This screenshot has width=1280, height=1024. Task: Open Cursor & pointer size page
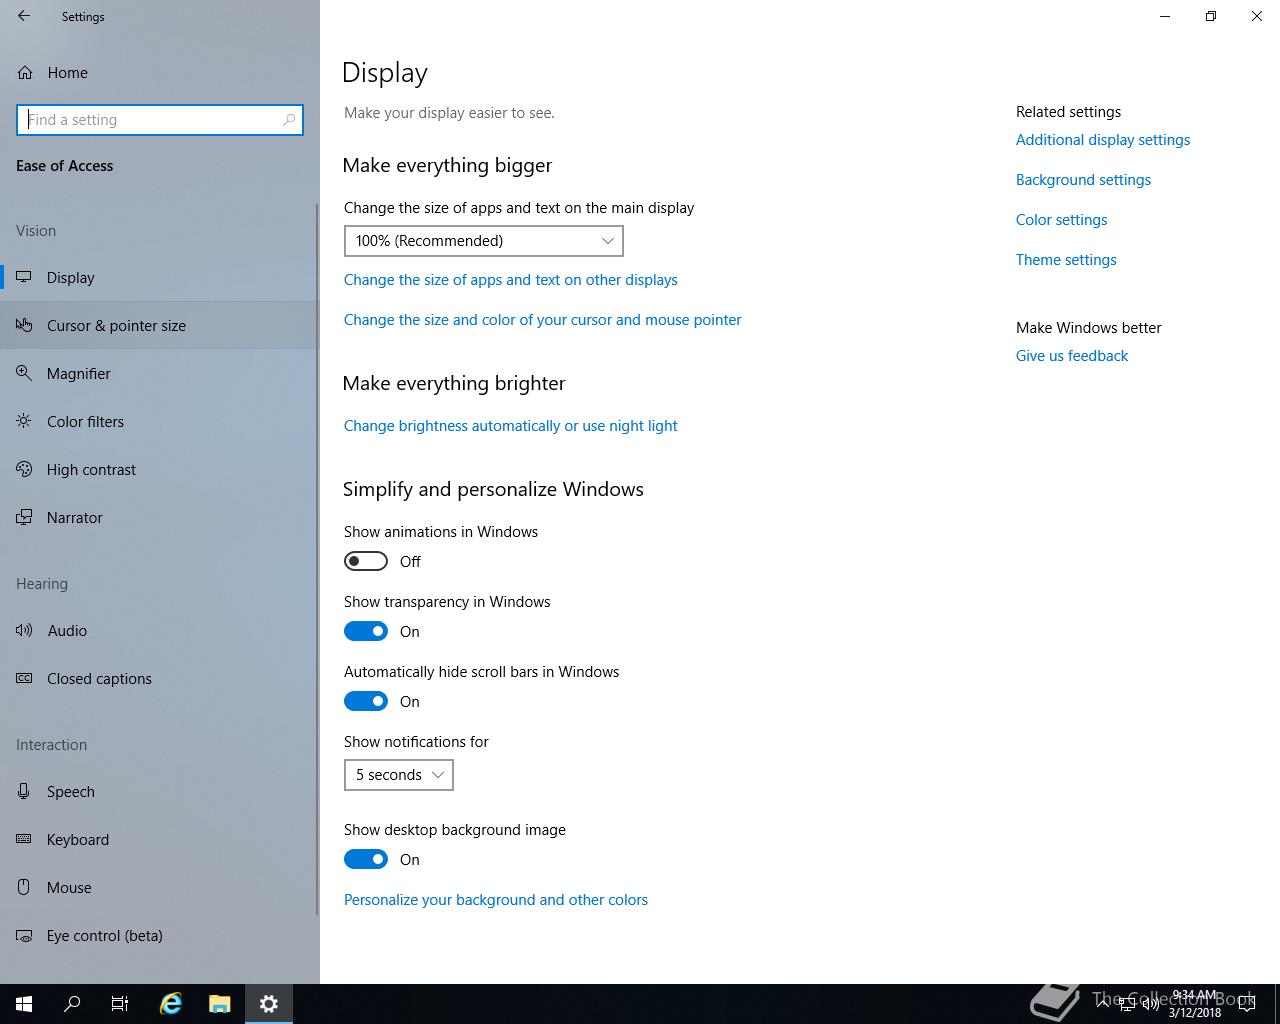(x=160, y=325)
